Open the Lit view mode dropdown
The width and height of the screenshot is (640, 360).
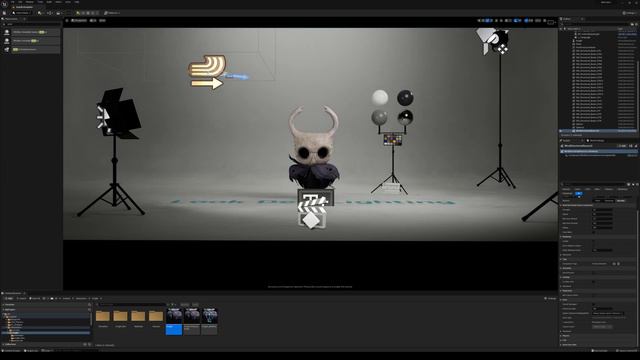pyautogui.click(x=93, y=20)
